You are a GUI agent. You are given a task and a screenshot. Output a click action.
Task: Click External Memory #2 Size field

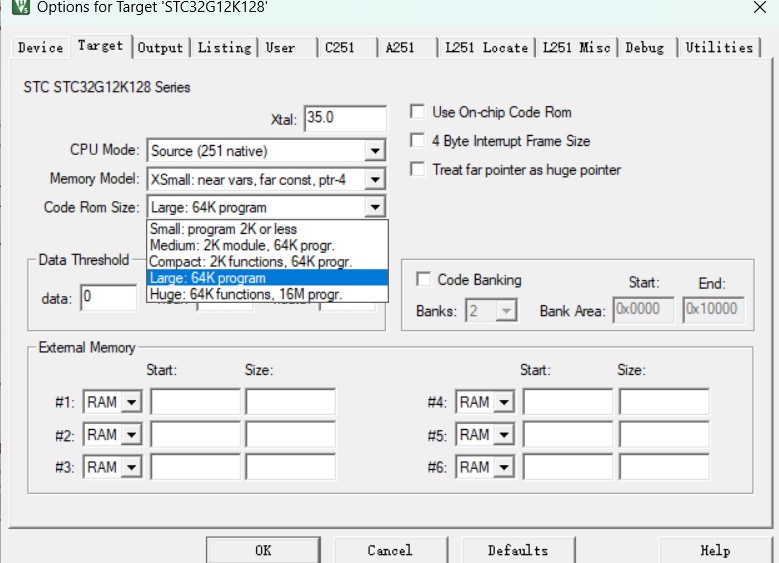[291, 434]
